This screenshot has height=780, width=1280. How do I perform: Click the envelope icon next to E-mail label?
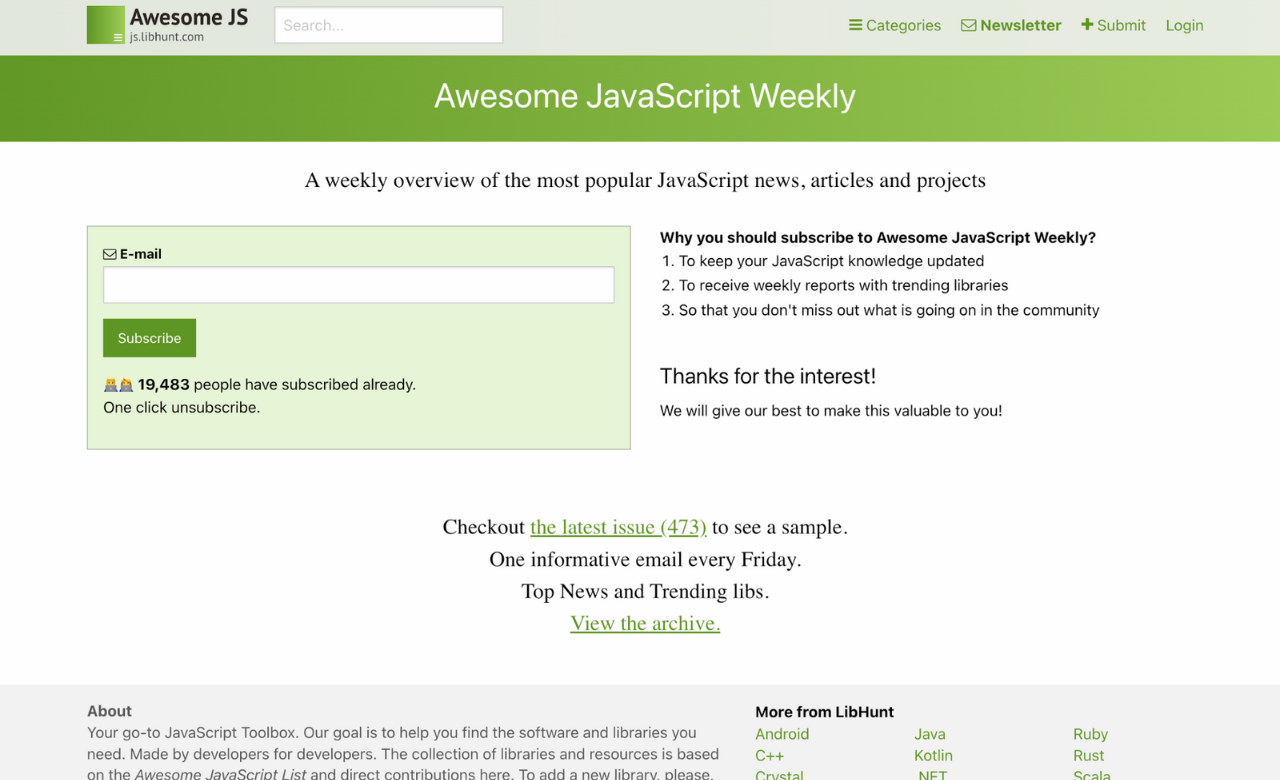(x=110, y=254)
